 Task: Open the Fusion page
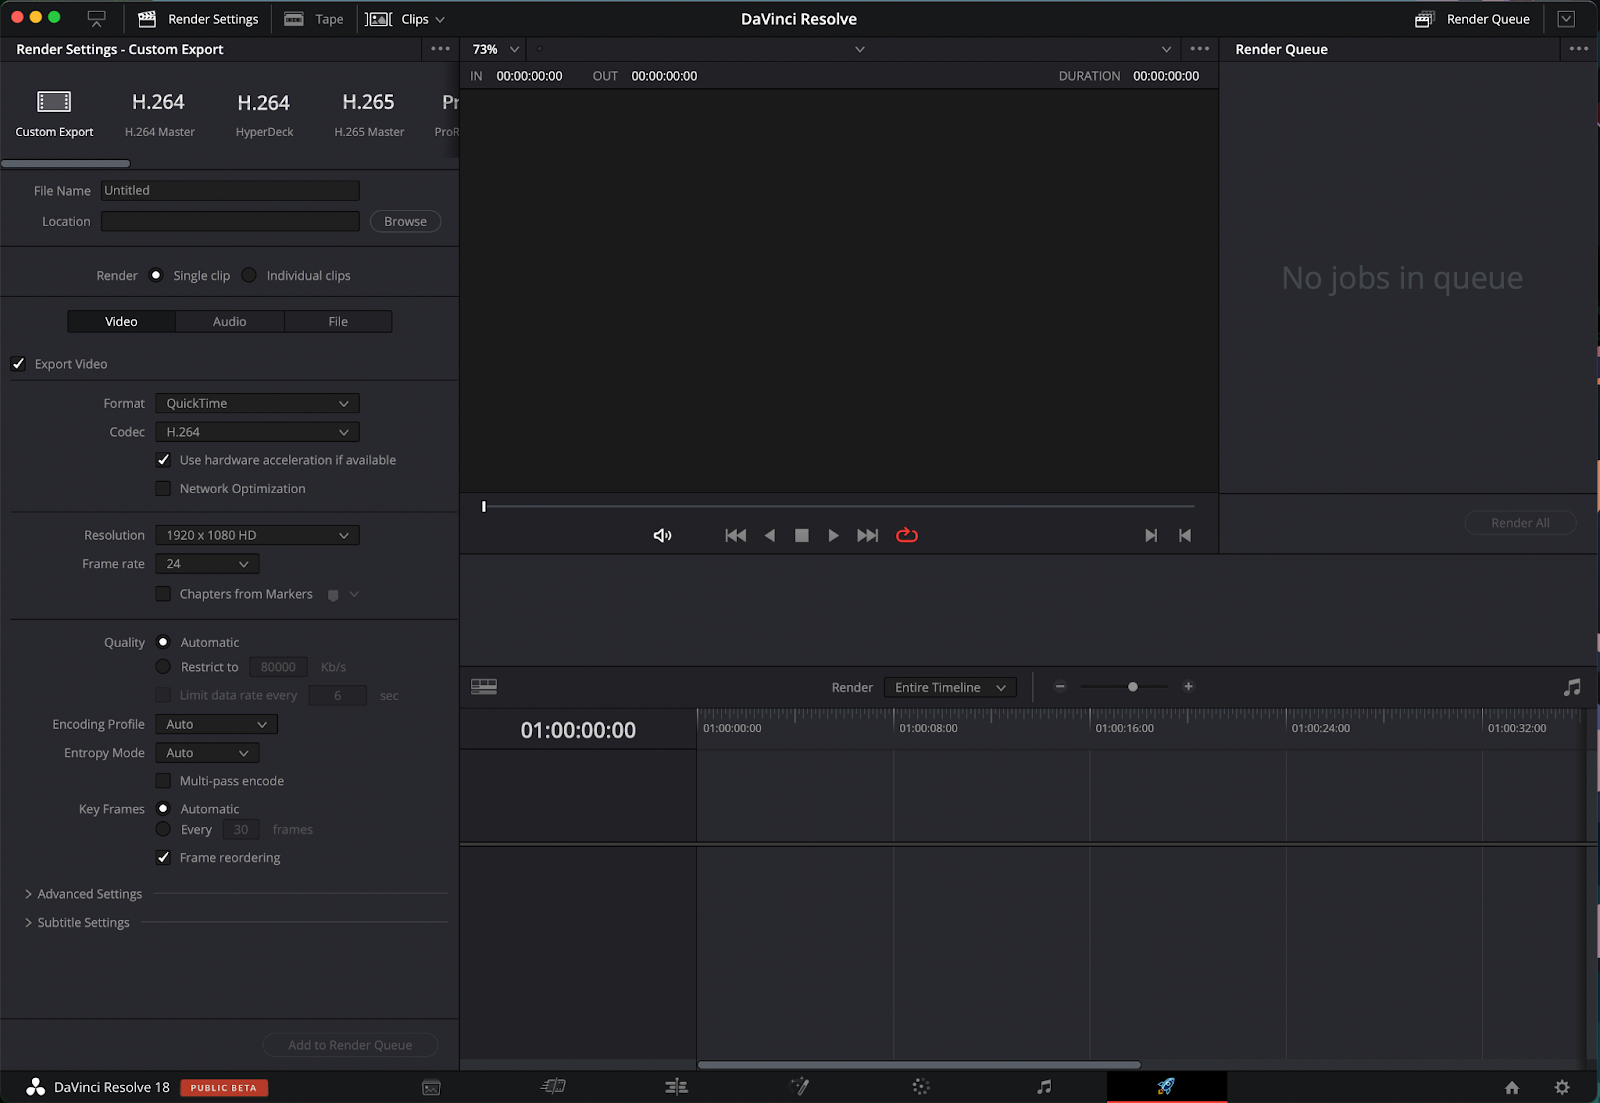click(x=800, y=1087)
